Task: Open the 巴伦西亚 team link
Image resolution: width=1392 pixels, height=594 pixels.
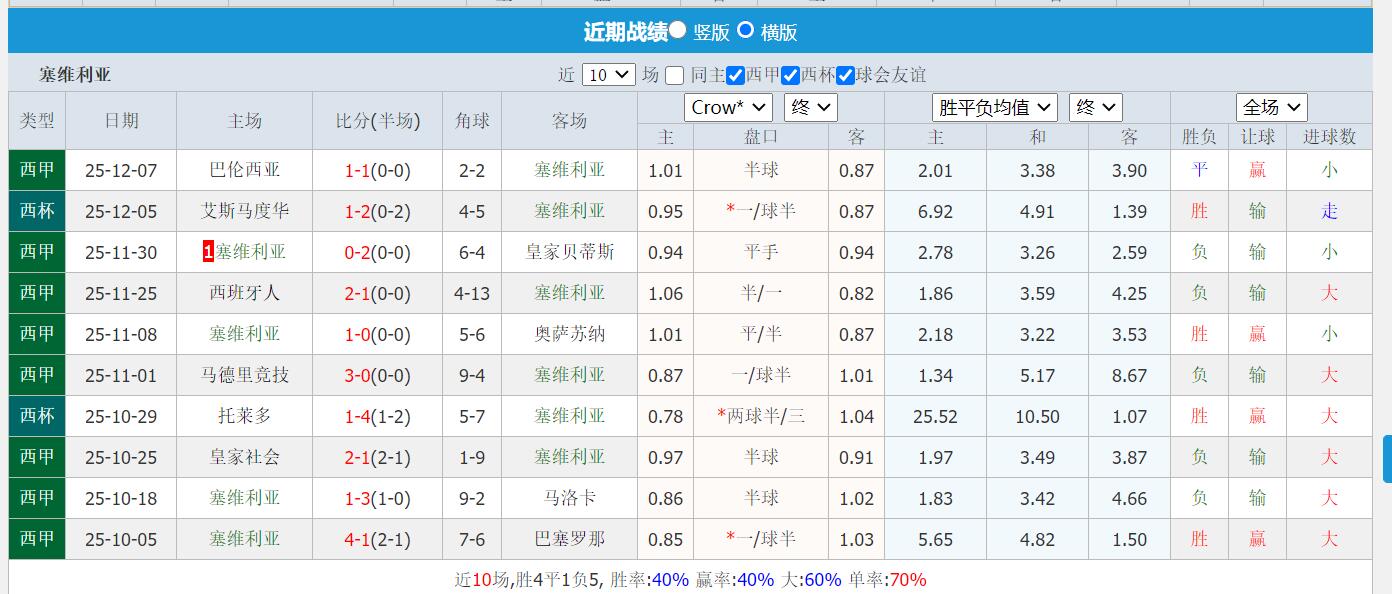Action: 244,170
